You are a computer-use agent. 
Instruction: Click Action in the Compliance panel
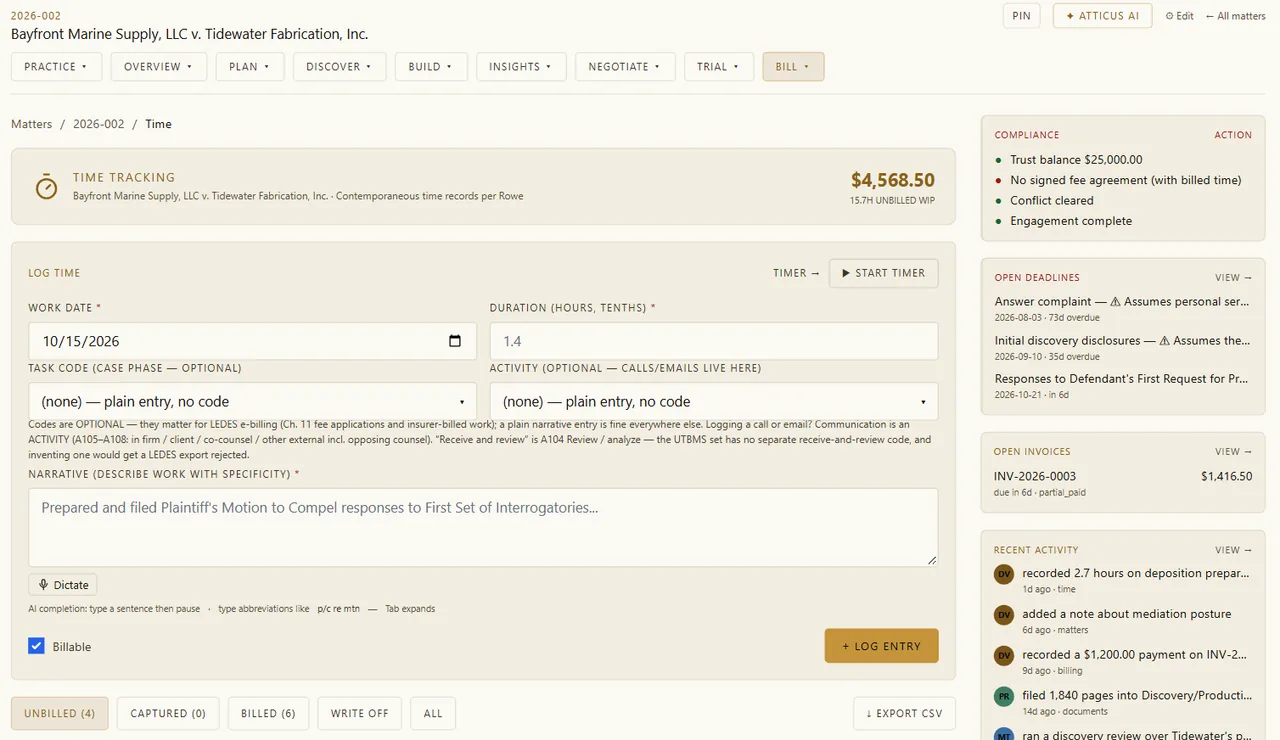tap(1233, 135)
